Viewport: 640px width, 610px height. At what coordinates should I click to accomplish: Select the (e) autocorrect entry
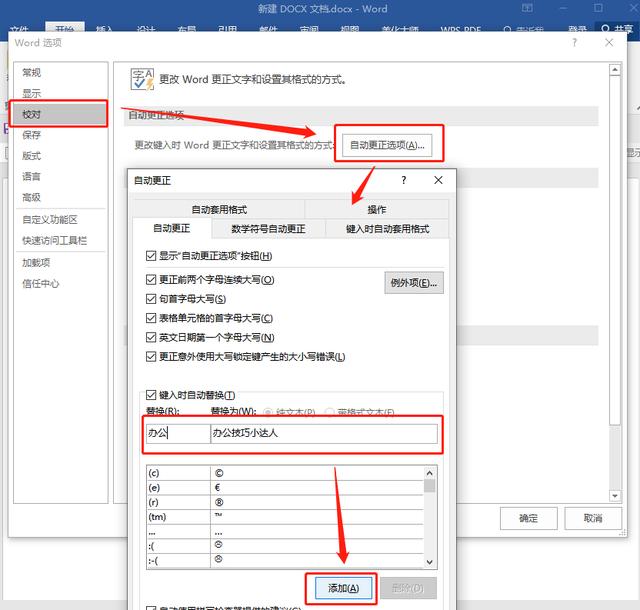178,488
